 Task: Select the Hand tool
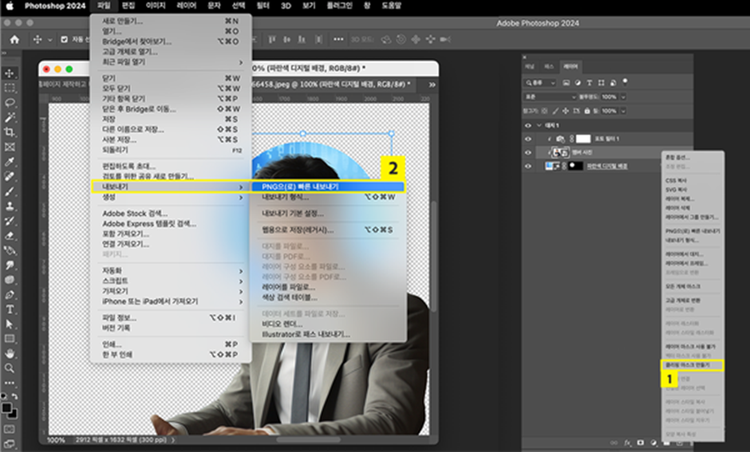(x=10, y=353)
